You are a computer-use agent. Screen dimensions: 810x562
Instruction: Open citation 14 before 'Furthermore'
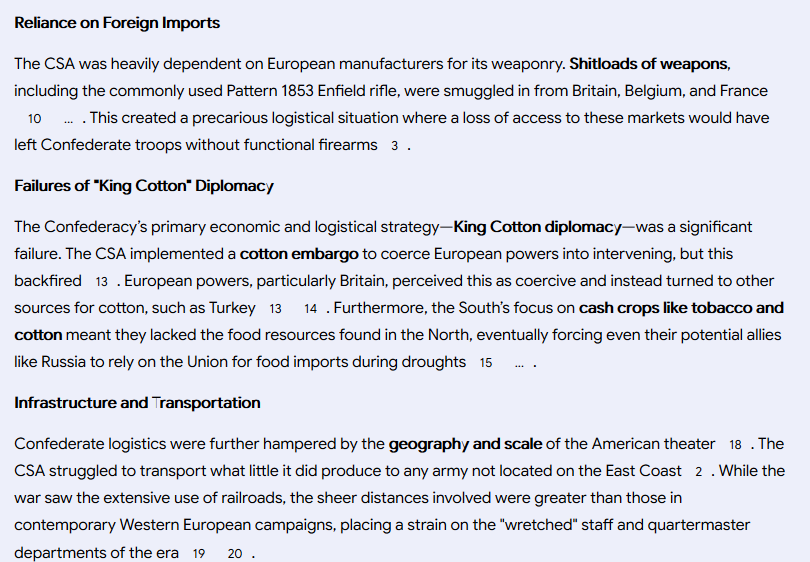[310, 309]
